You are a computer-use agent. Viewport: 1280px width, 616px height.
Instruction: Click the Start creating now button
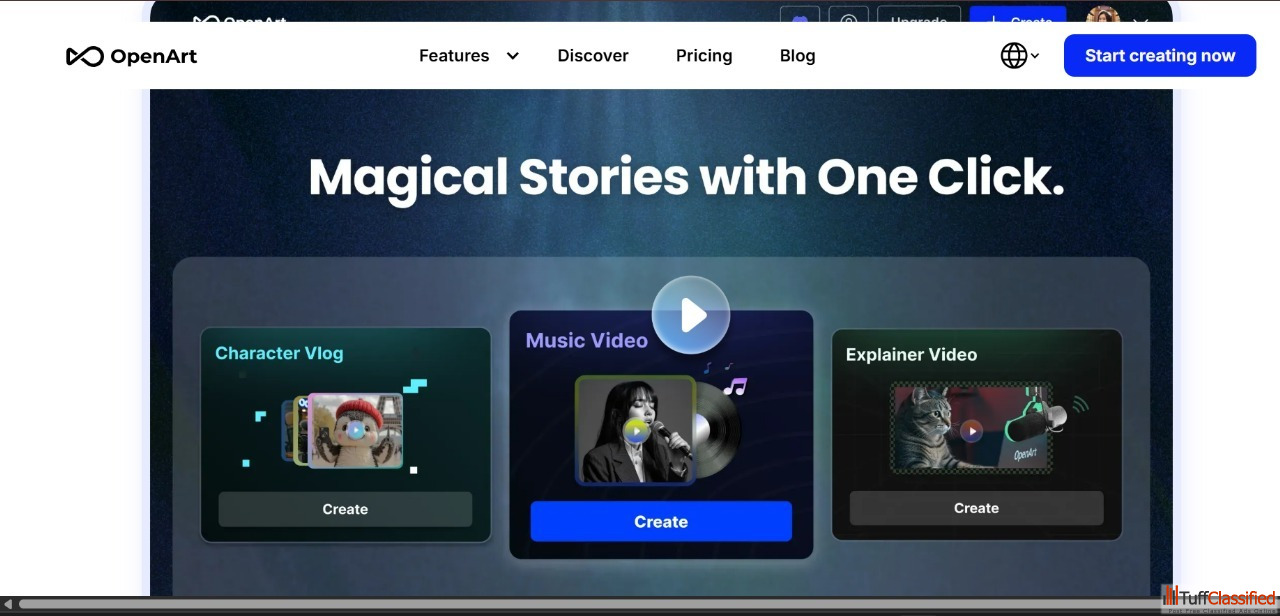click(1160, 56)
